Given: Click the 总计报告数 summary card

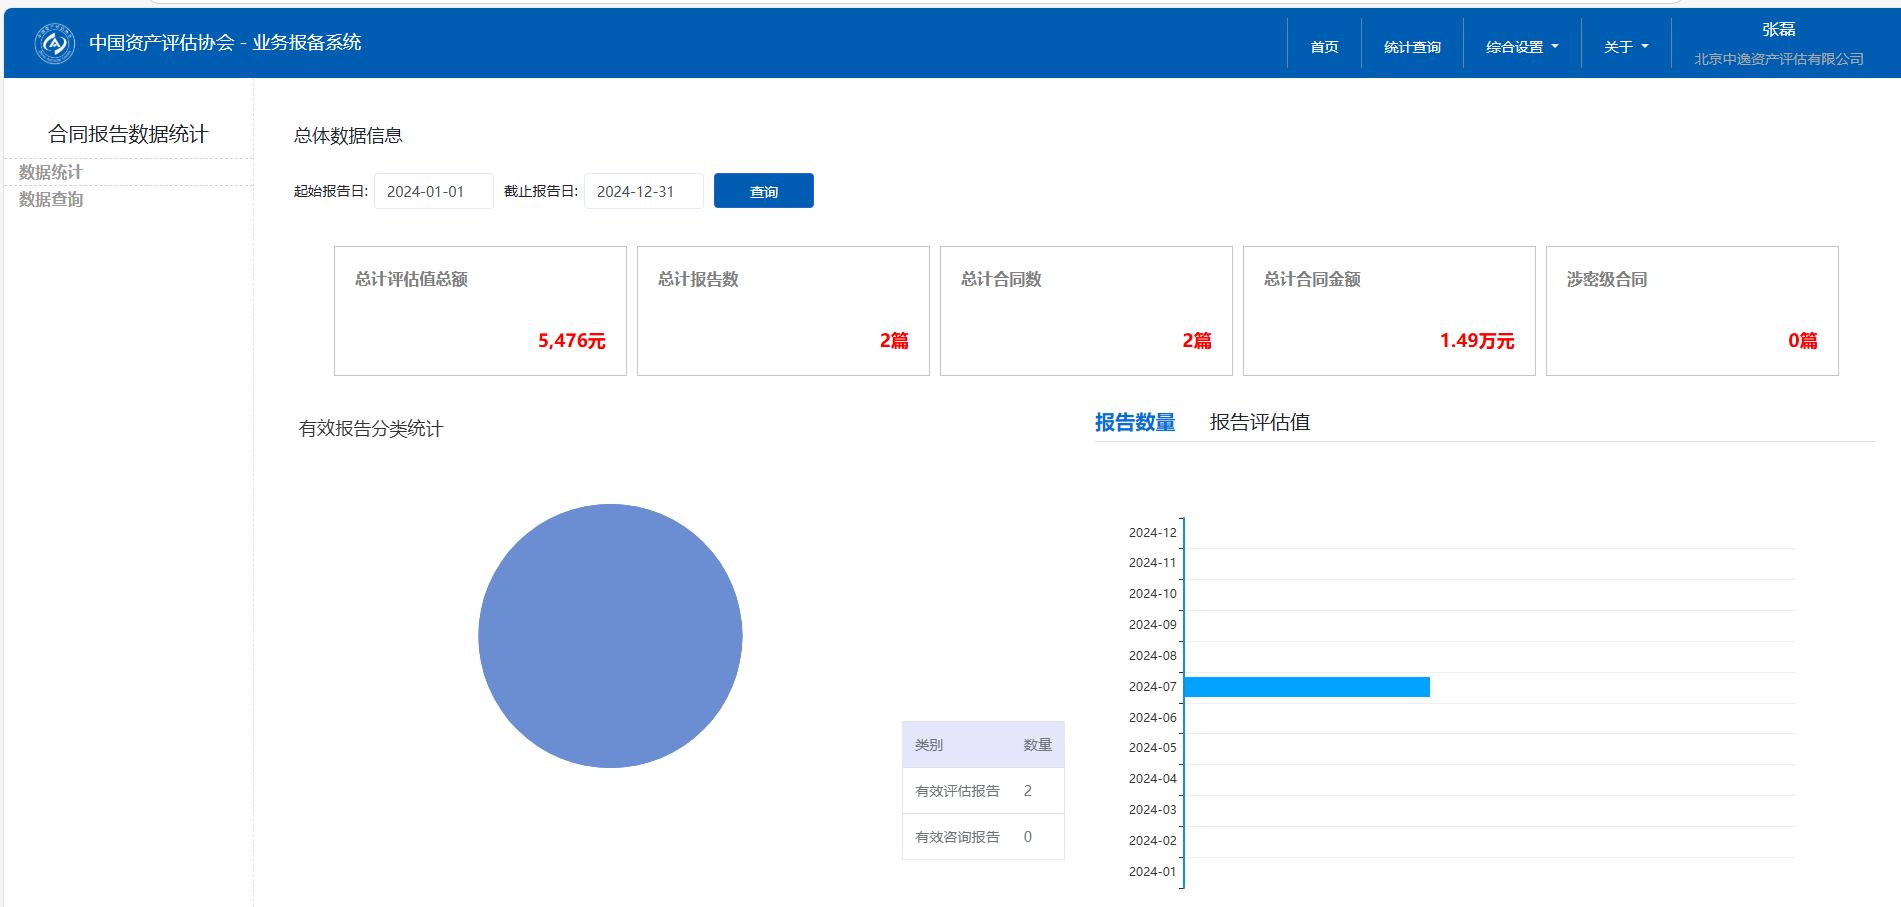Looking at the screenshot, I should [x=783, y=311].
